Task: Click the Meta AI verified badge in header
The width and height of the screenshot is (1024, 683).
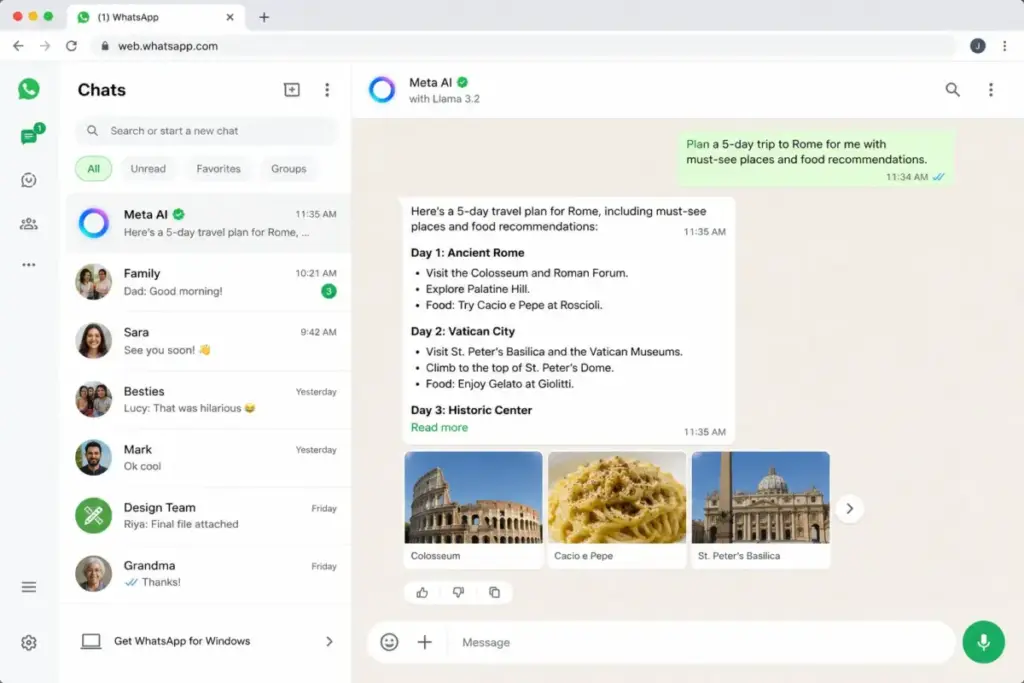Action: 462,82
